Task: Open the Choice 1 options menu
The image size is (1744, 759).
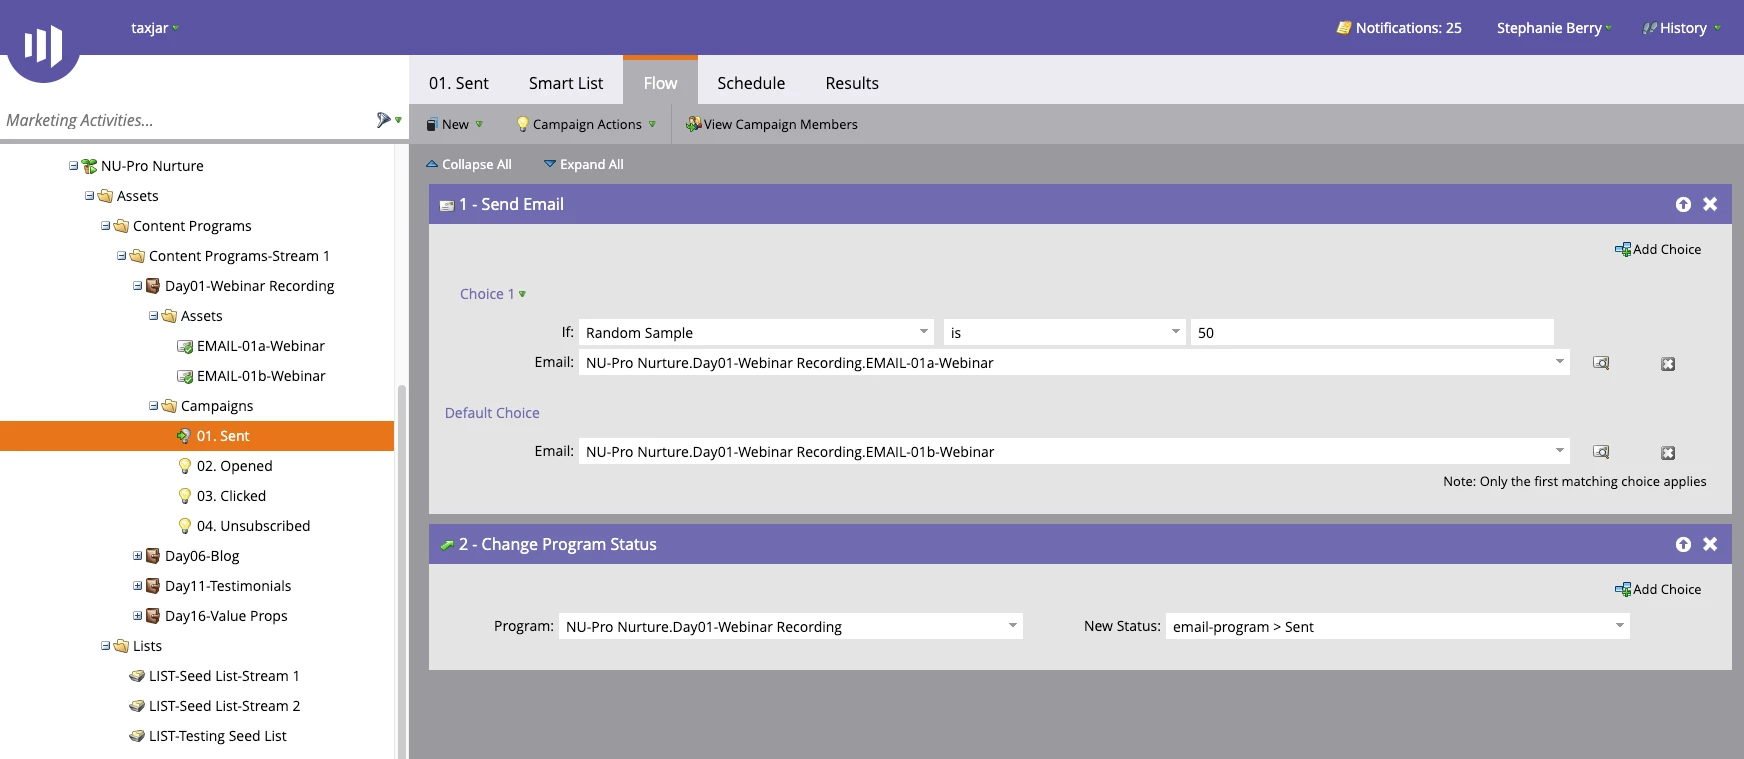Action: 493,294
